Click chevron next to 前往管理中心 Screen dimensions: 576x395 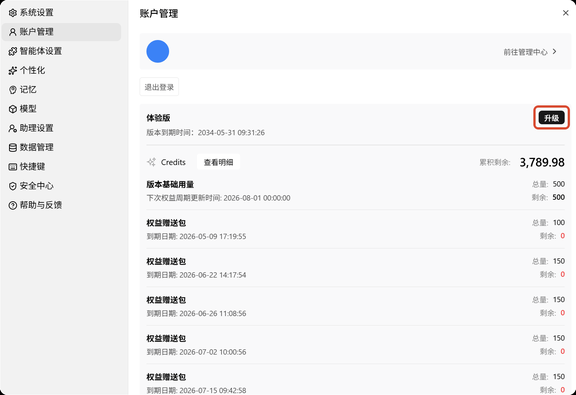click(555, 52)
